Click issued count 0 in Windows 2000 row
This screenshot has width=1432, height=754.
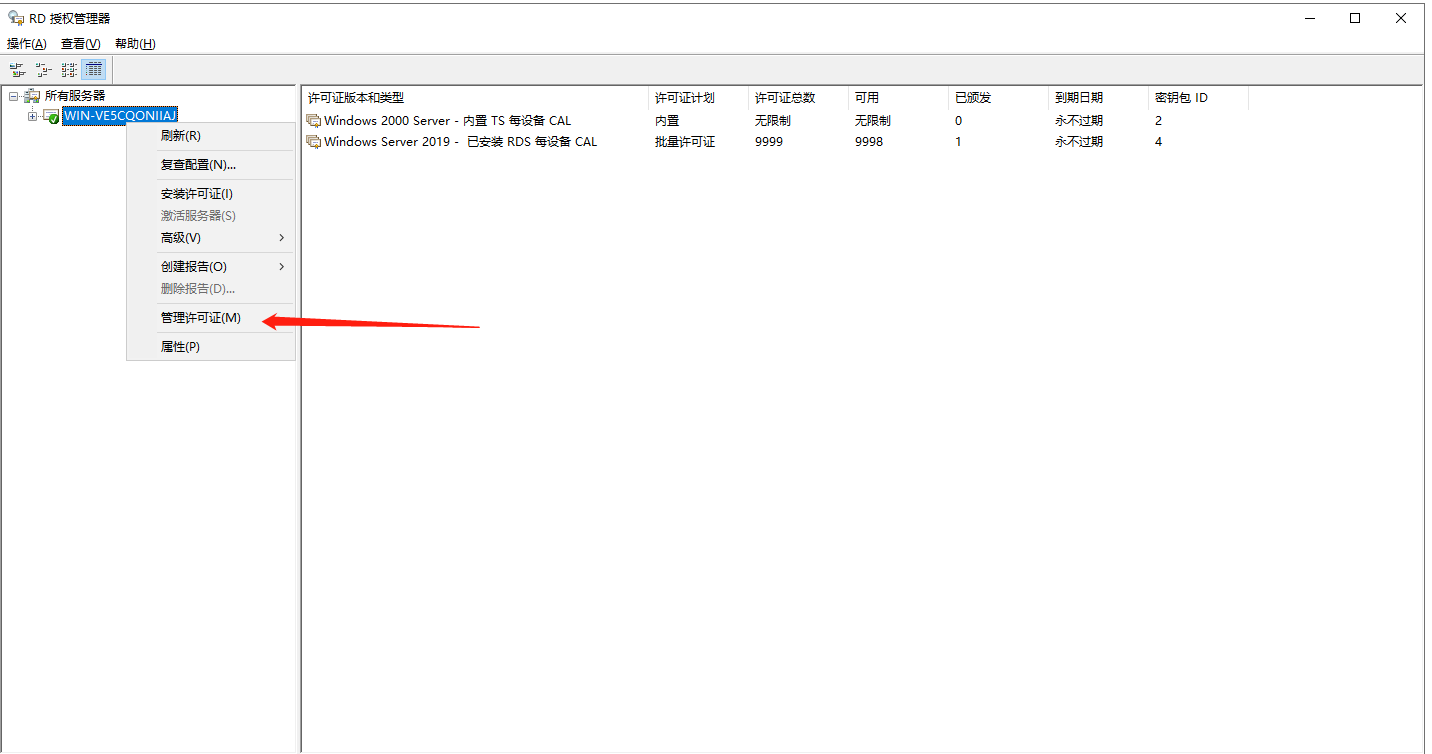click(x=958, y=121)
